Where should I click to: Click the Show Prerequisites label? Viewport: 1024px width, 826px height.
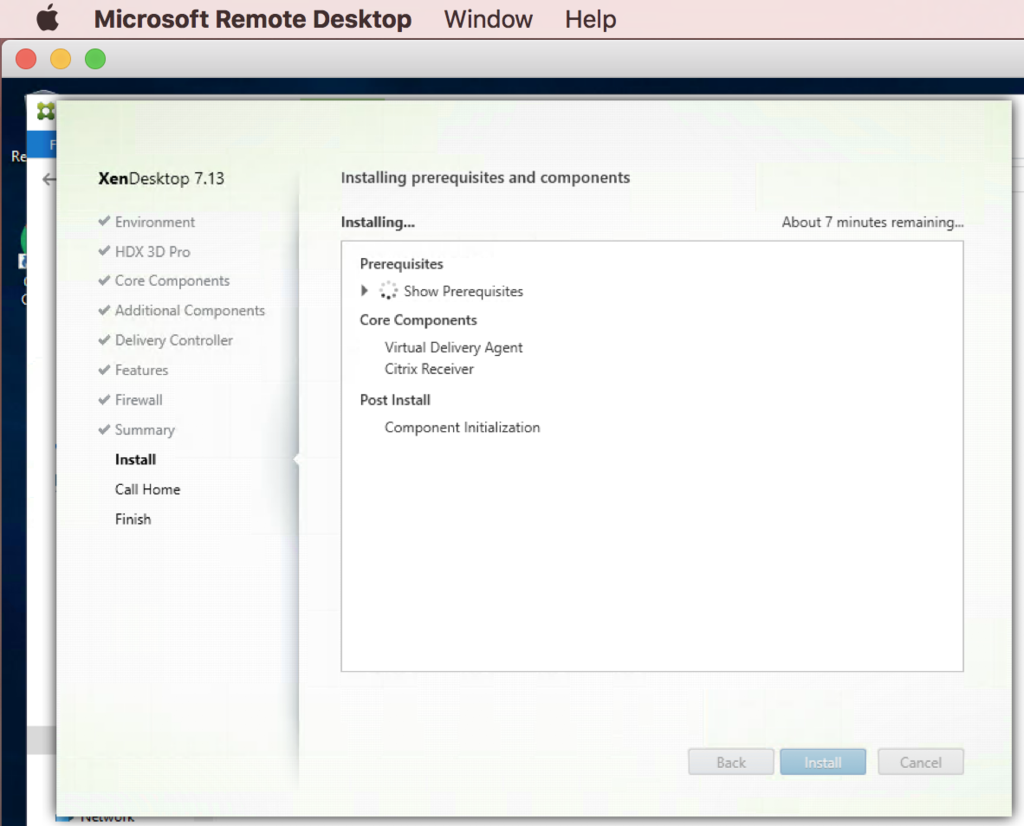pyautogui.click(x=463, y=291)
